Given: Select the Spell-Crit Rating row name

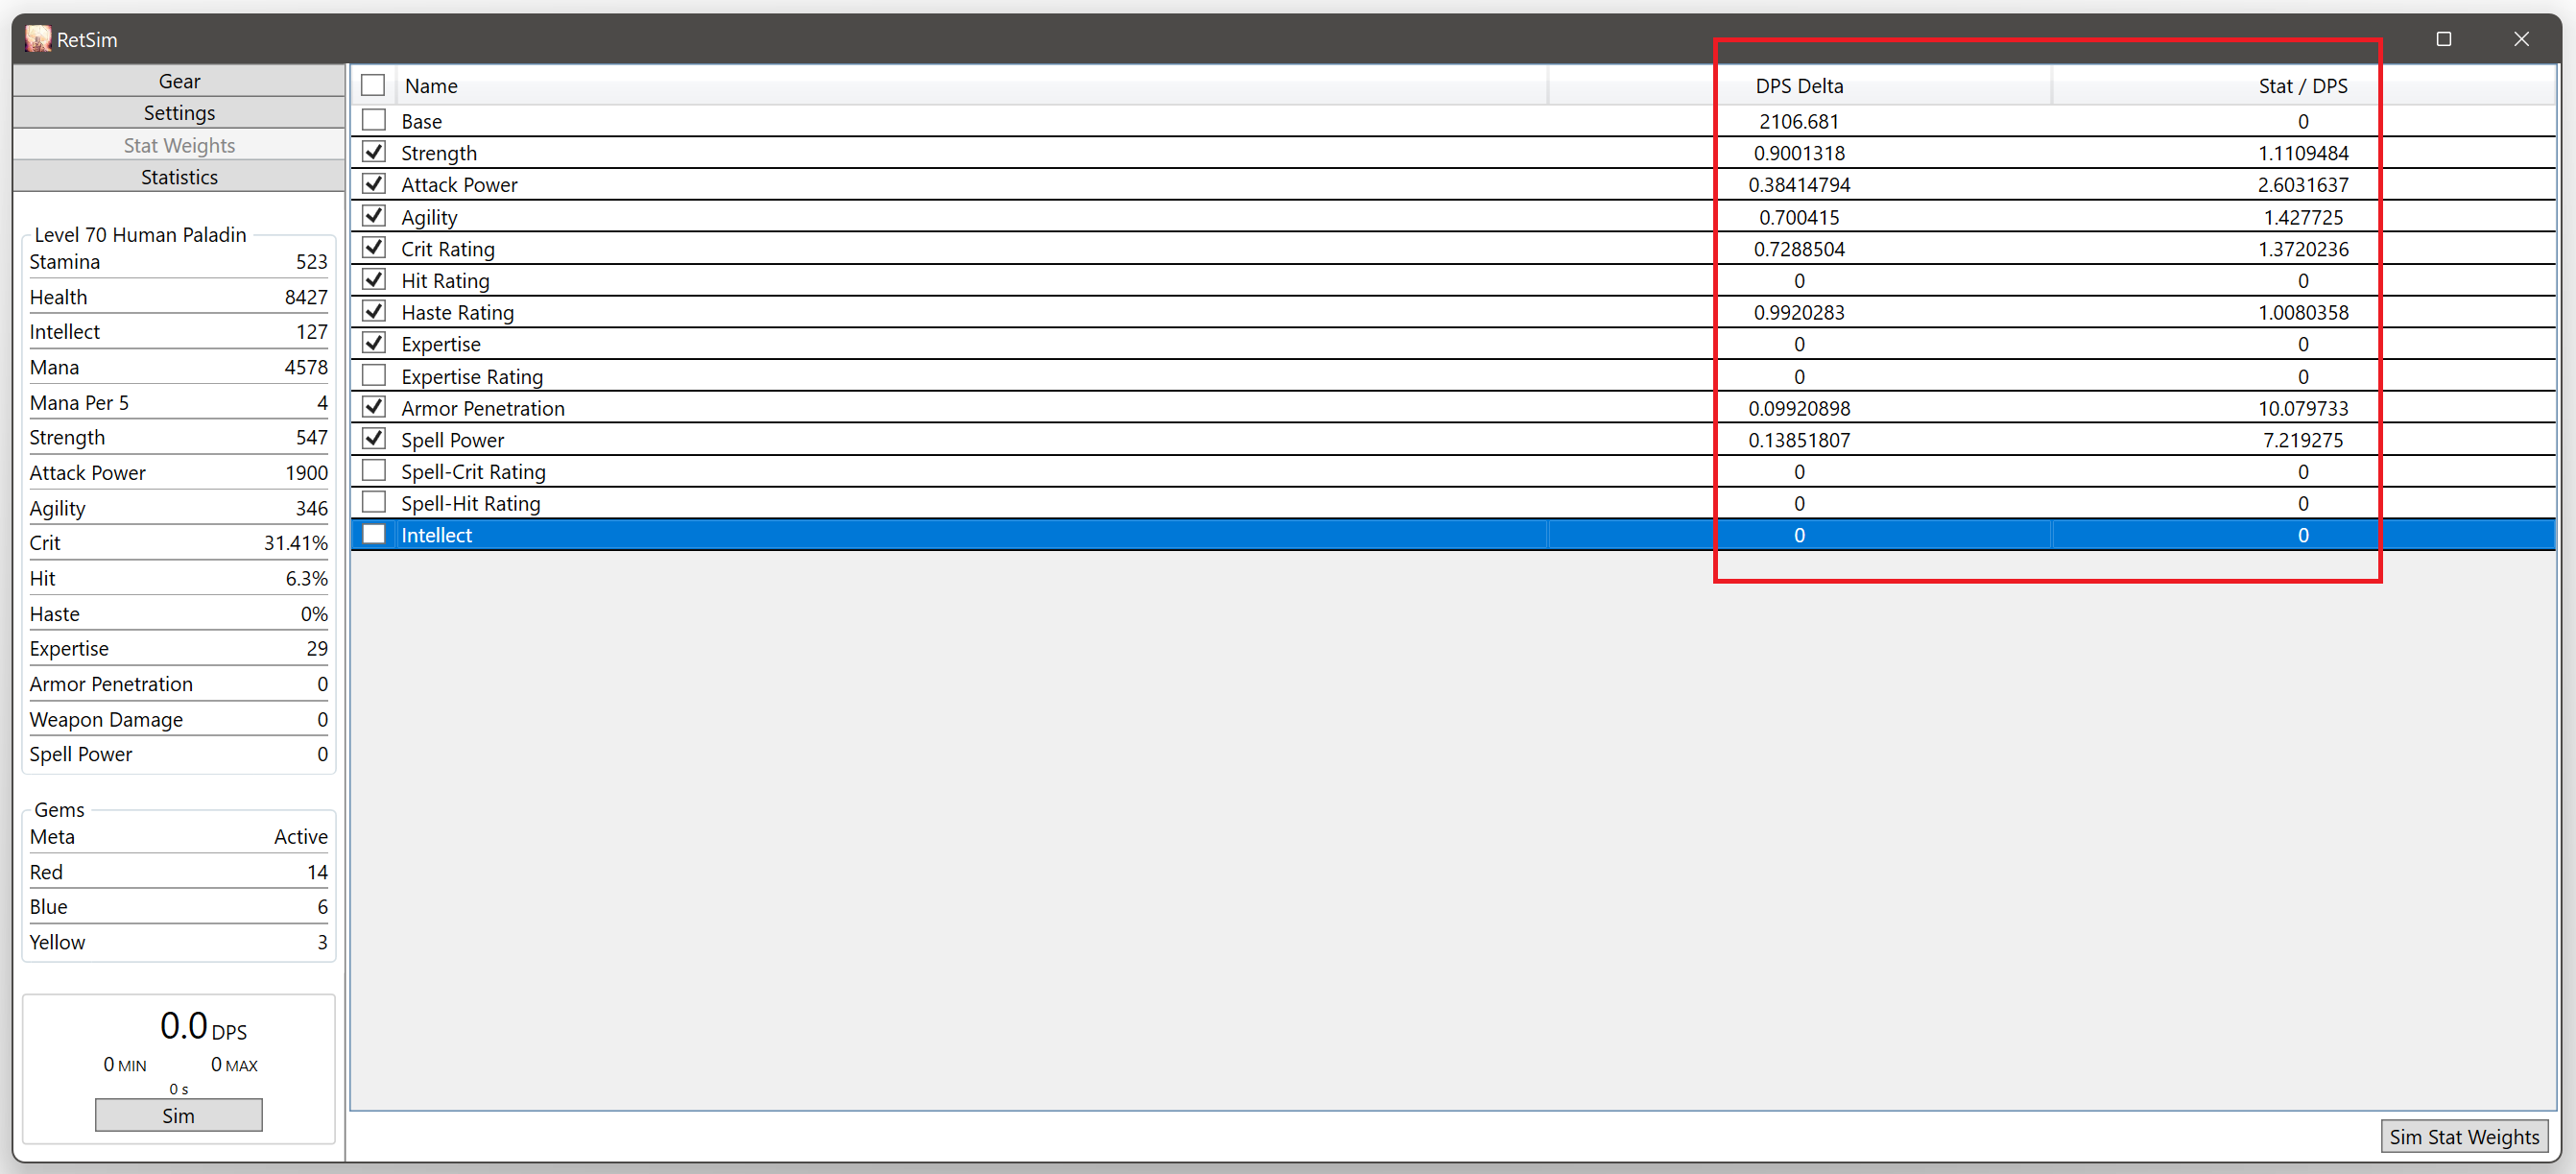Looking at the screenshot, I should pos(473,472).
